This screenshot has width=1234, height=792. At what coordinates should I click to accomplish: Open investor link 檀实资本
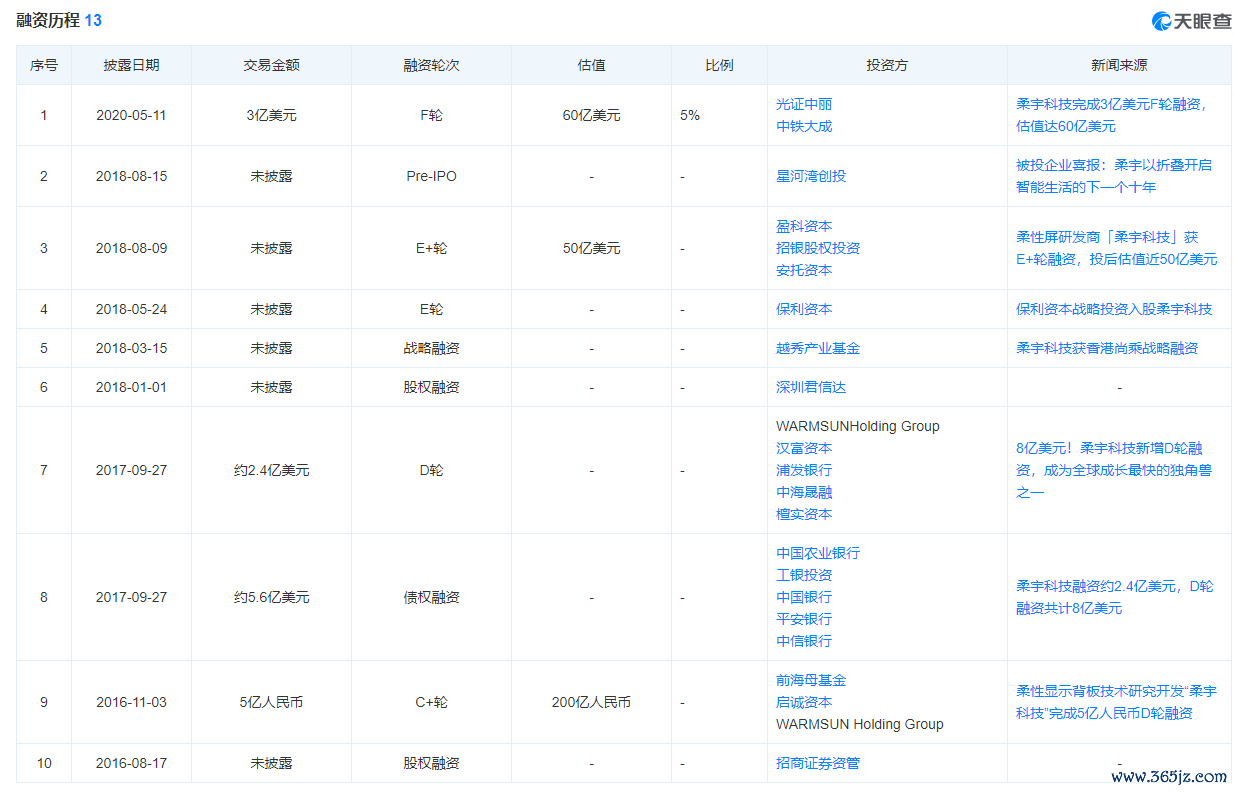click(804, 514)
